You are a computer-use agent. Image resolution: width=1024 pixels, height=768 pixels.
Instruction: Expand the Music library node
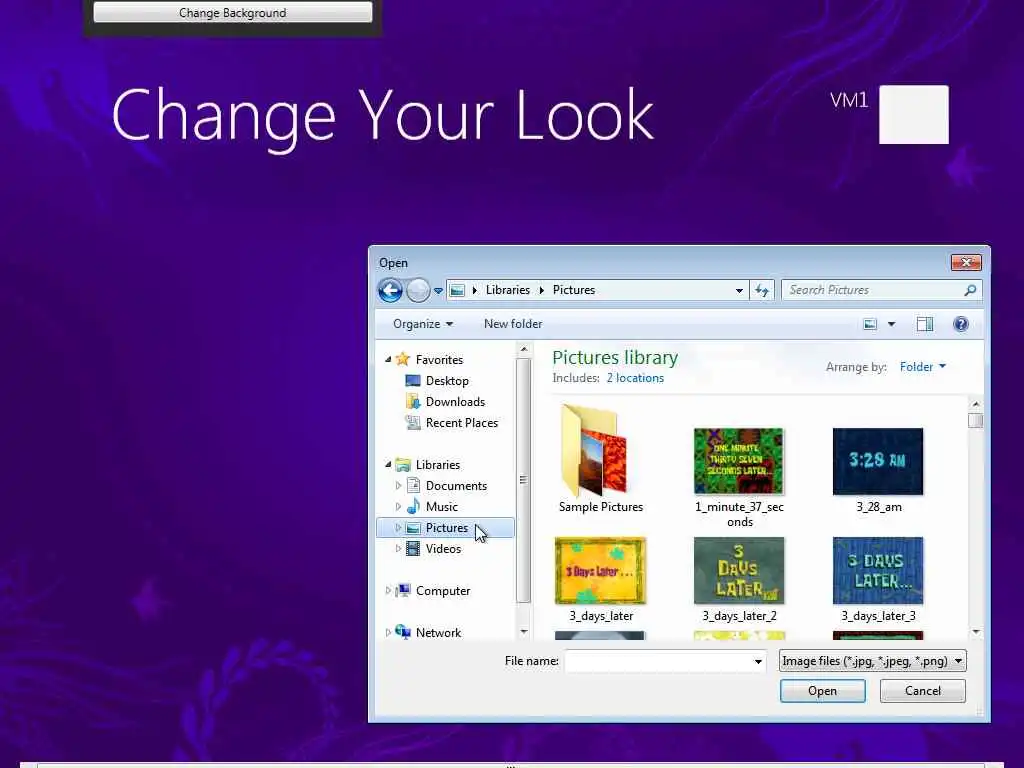[x=398, y=506]
